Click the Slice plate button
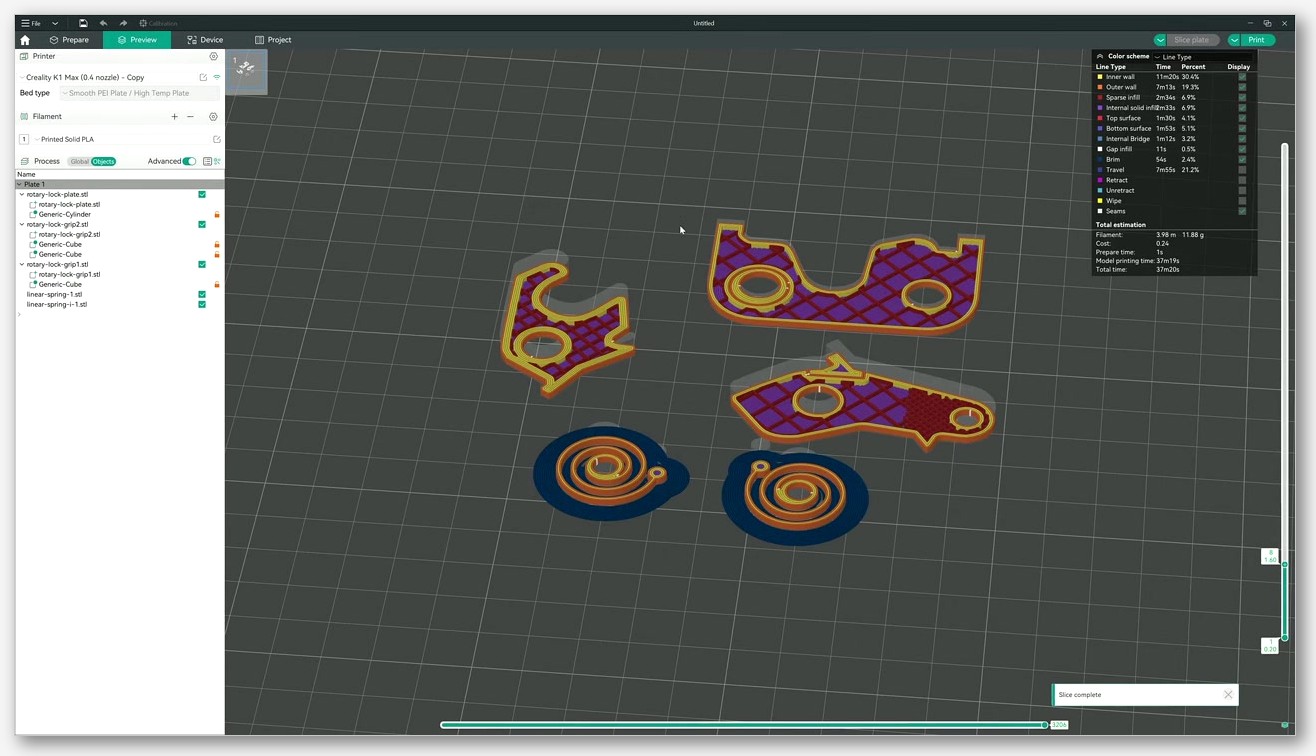 coord(1192,40)
